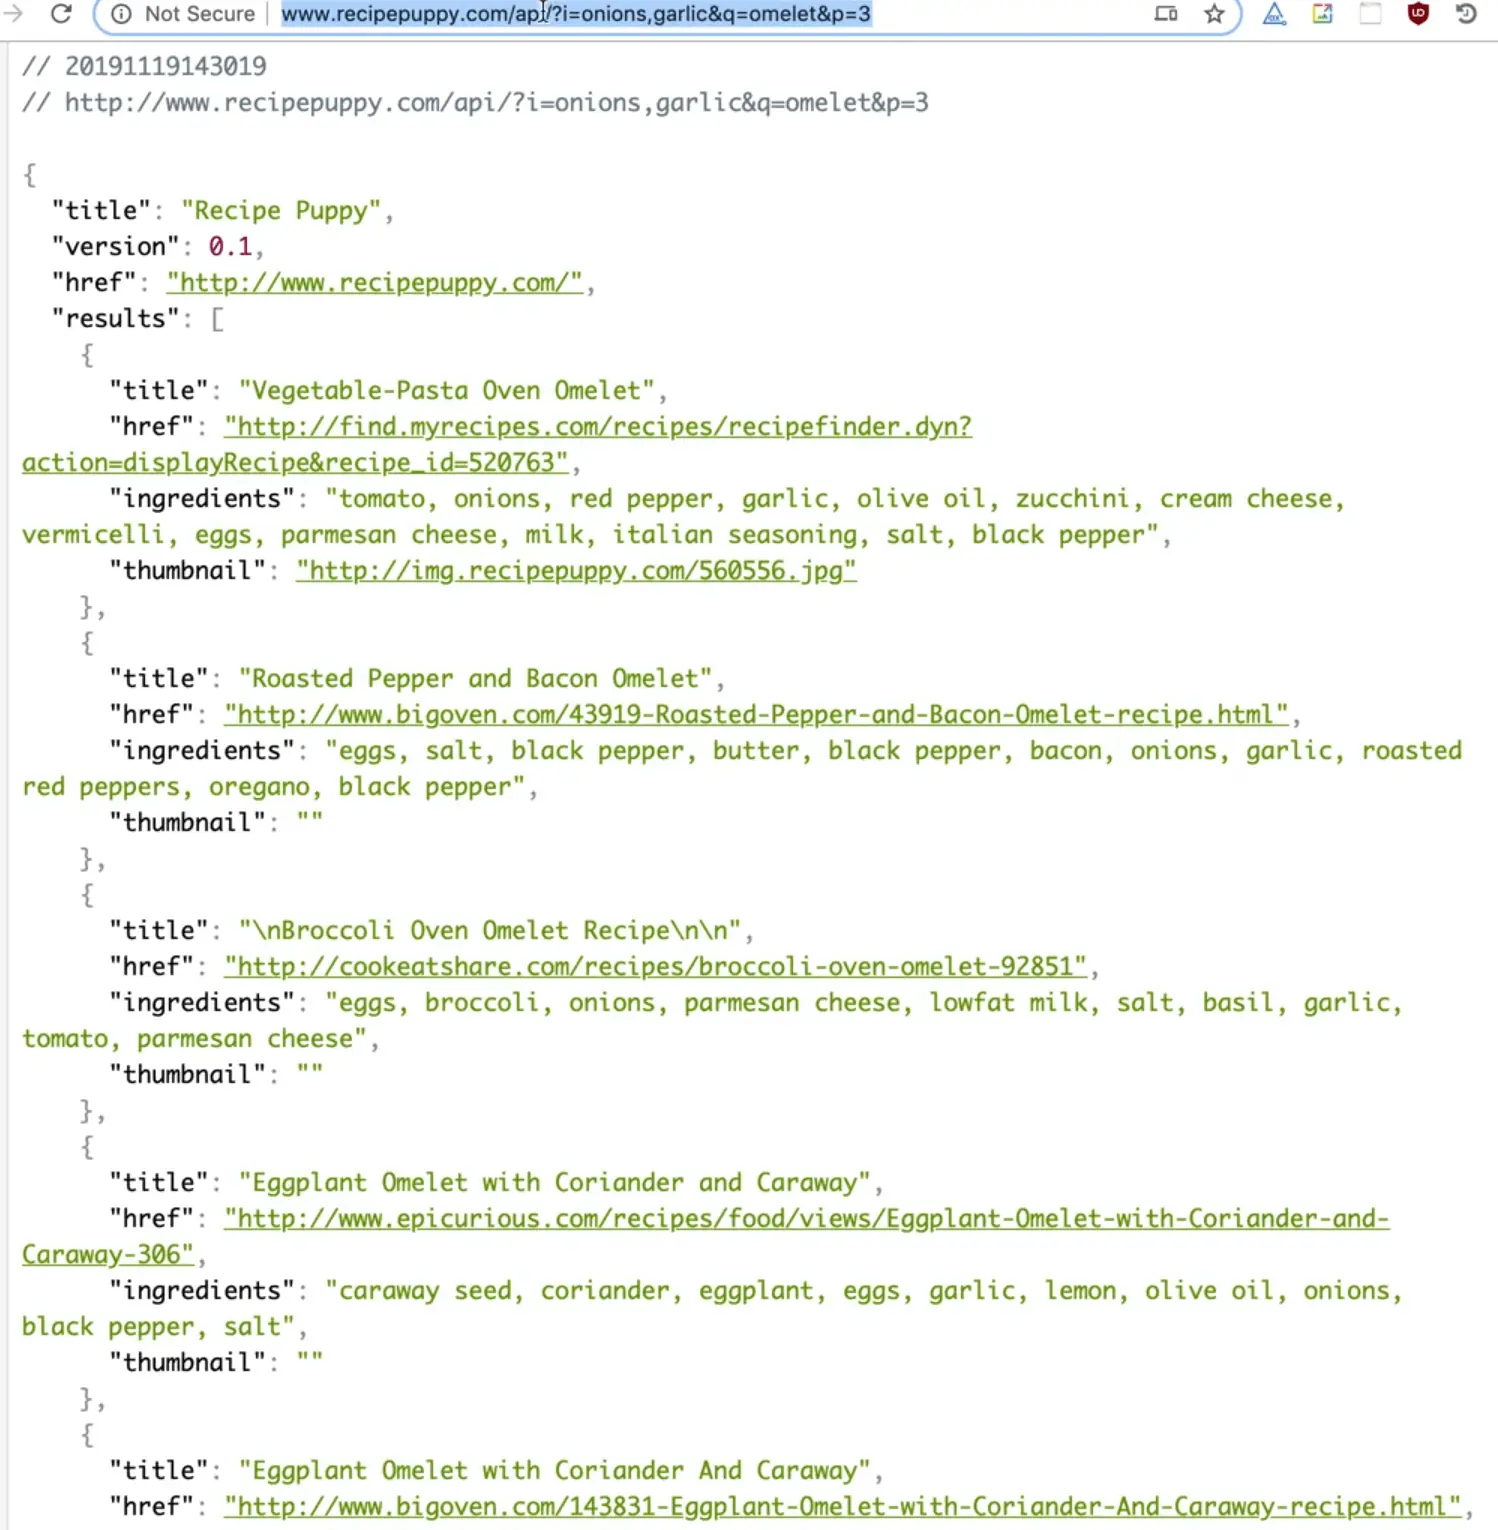
Task: Open the bigoven 143831 Eggplant Omelet link
Action: (x=842, y=1507)
